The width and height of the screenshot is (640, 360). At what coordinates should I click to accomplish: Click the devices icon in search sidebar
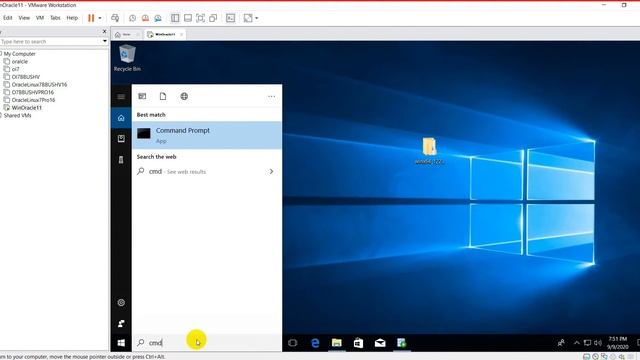pos(121,160)
